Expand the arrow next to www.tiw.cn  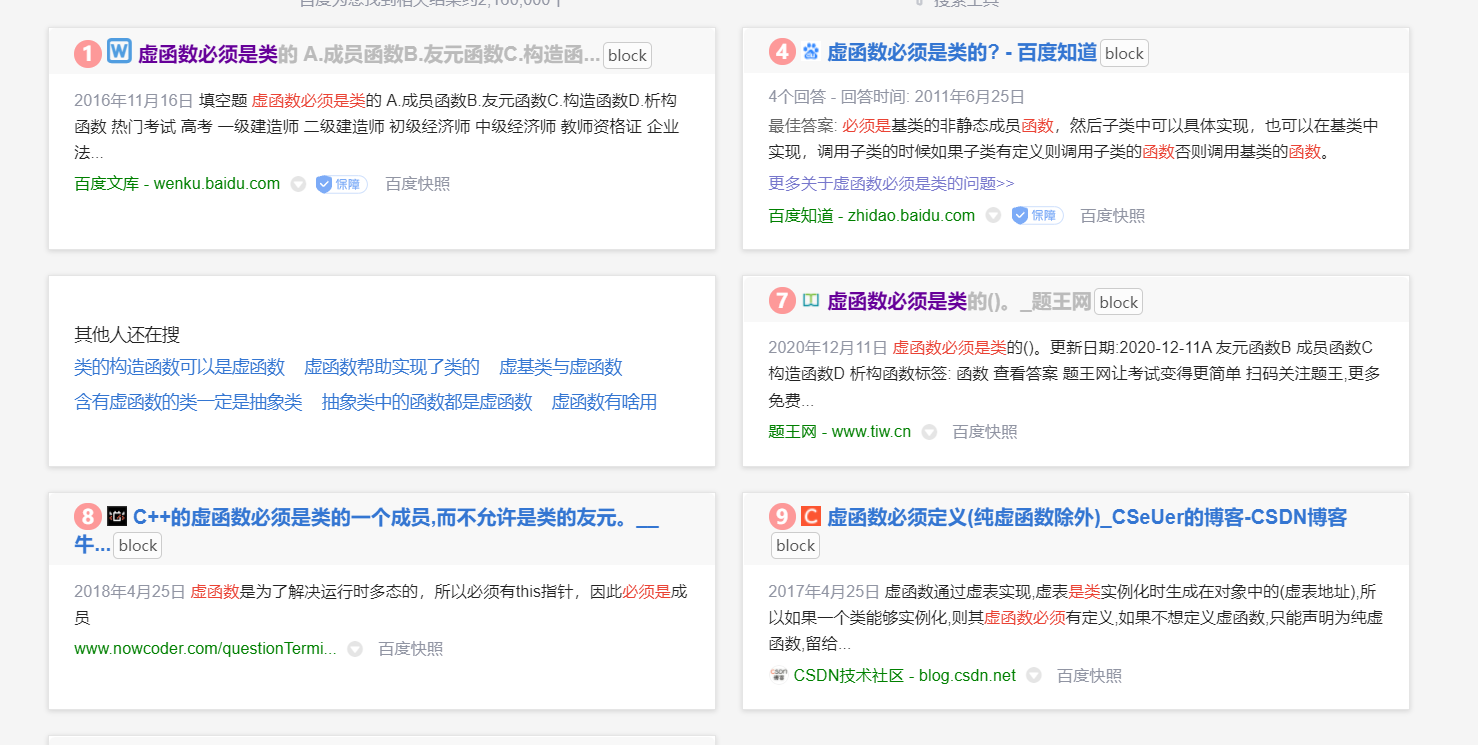coord(929,431)
